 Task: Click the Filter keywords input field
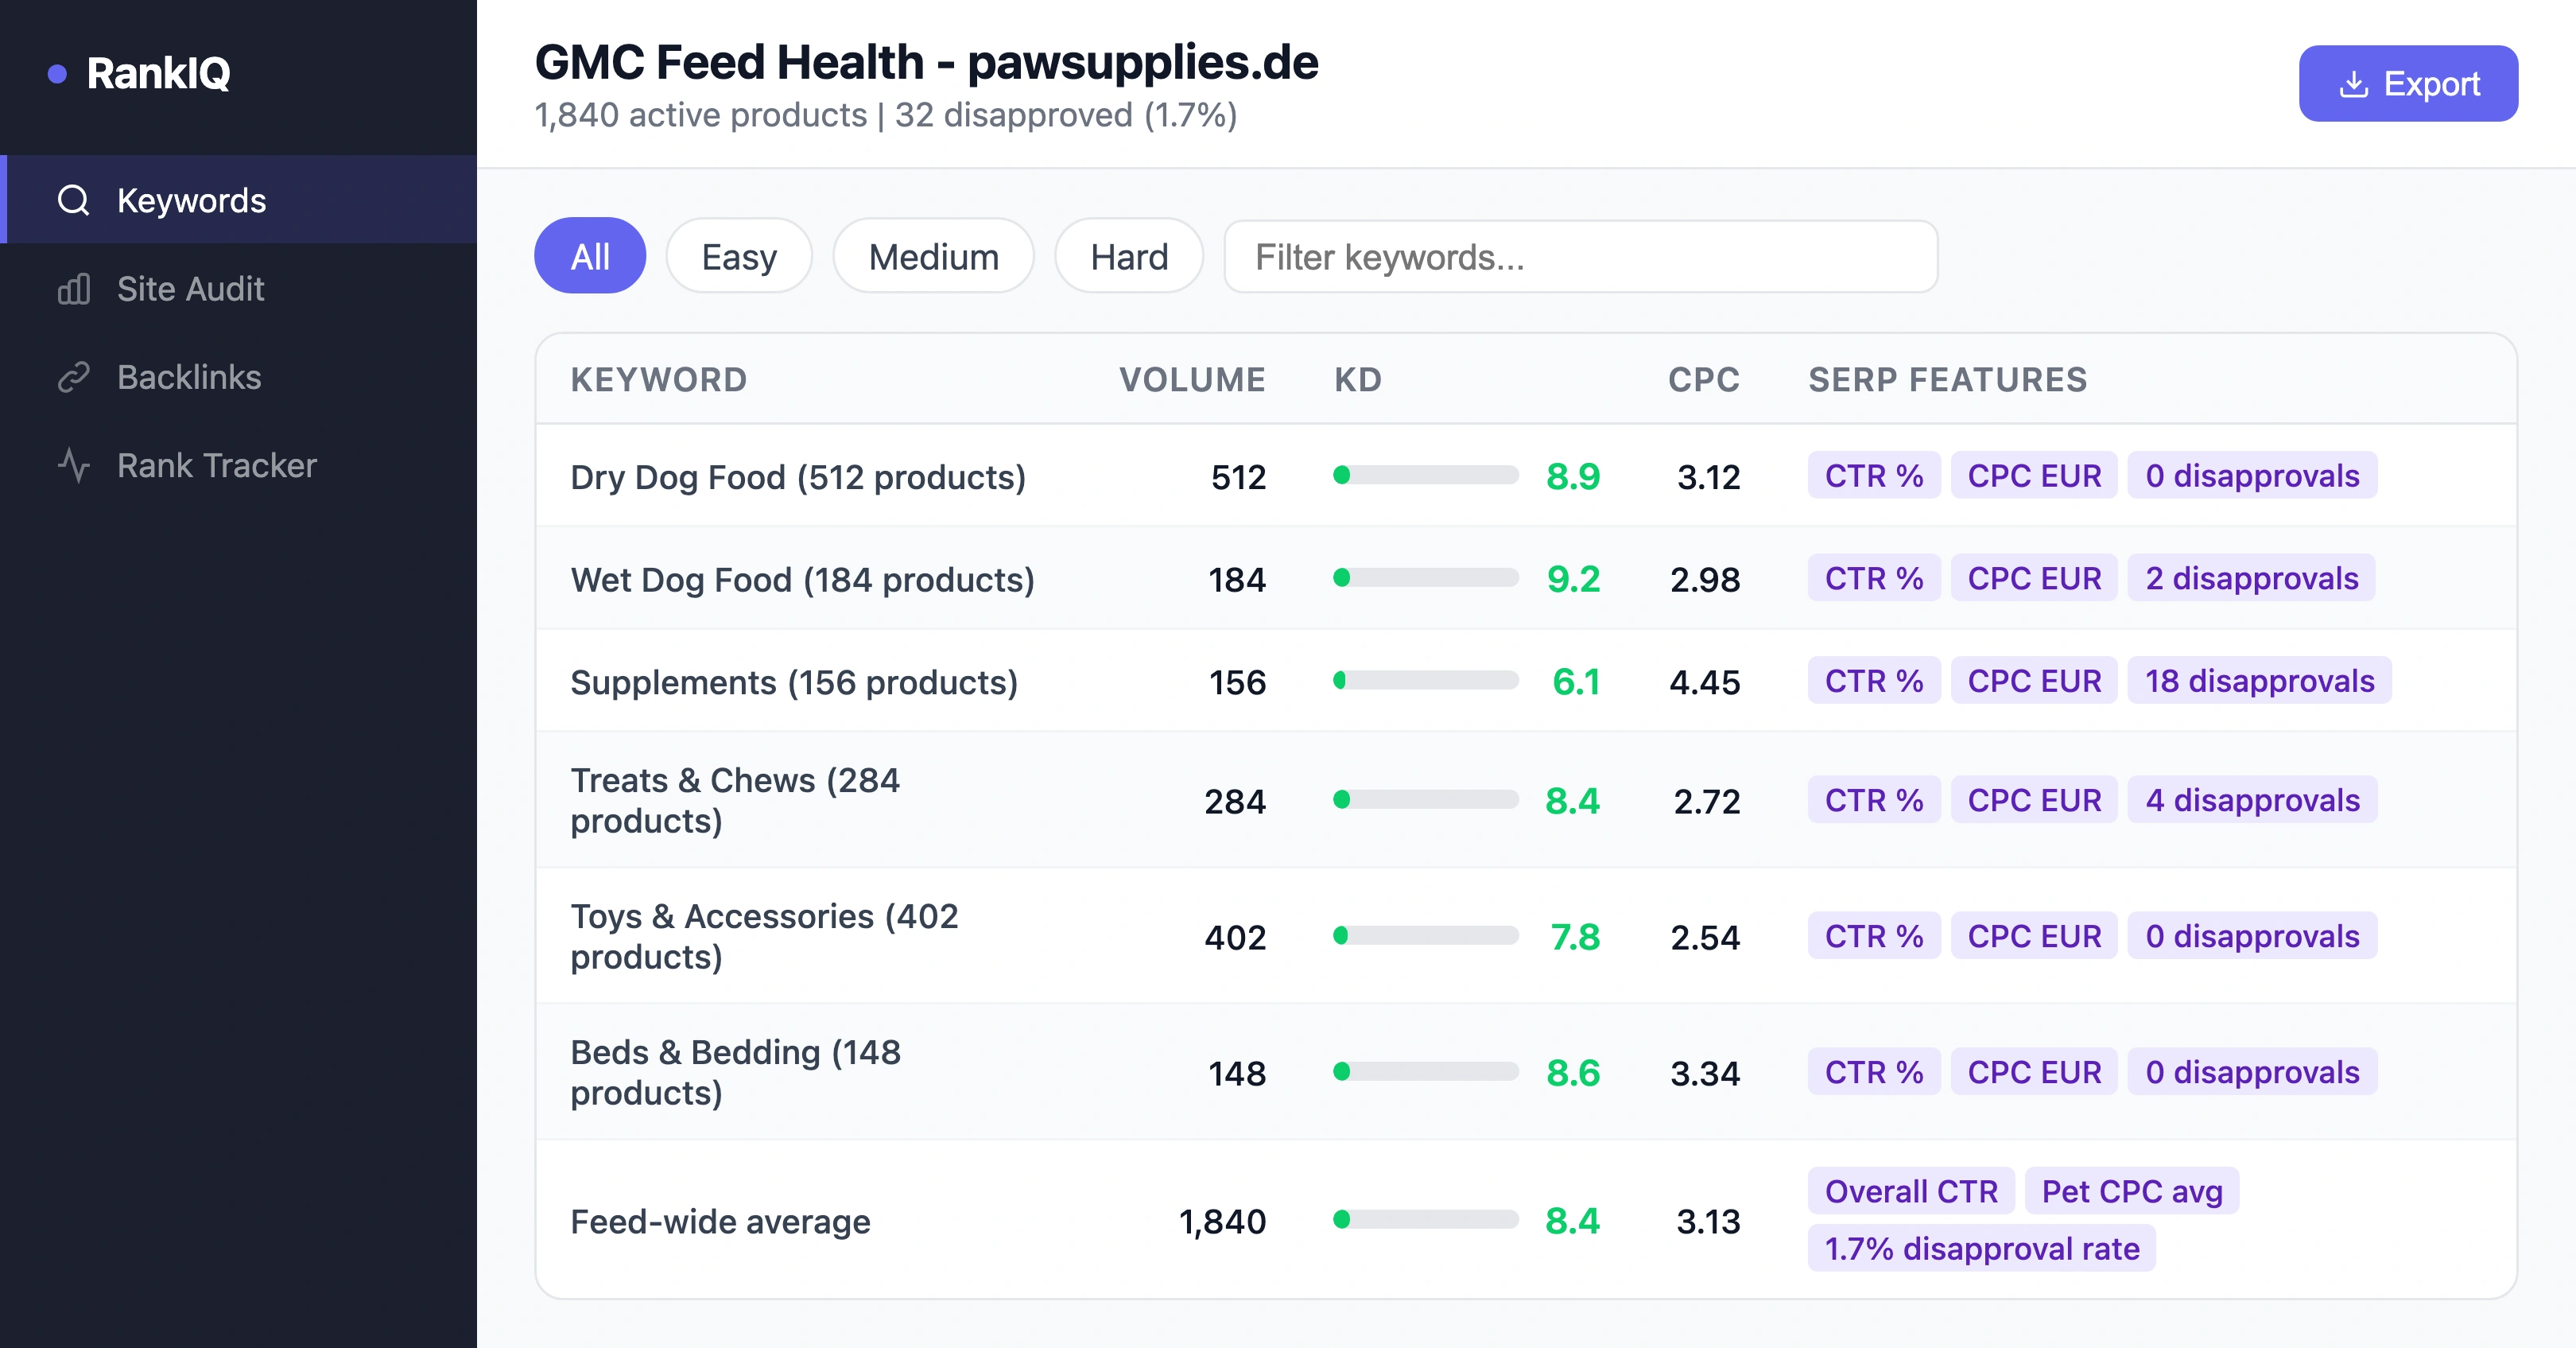click(x=1580, y=256)
